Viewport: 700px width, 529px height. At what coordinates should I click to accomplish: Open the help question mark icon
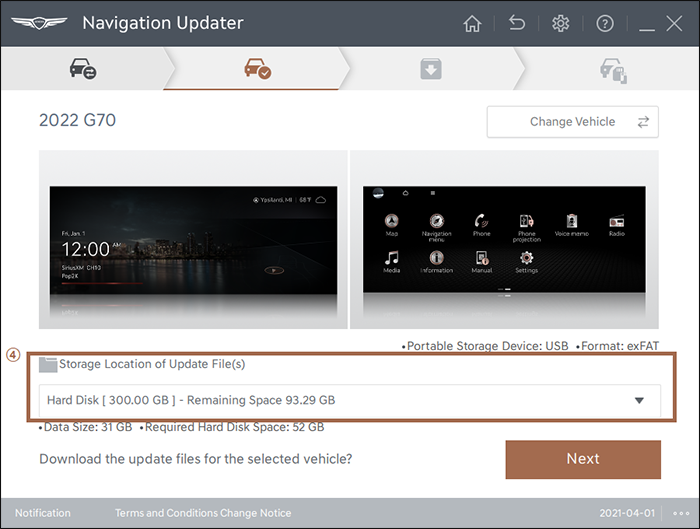click(605, 23)
